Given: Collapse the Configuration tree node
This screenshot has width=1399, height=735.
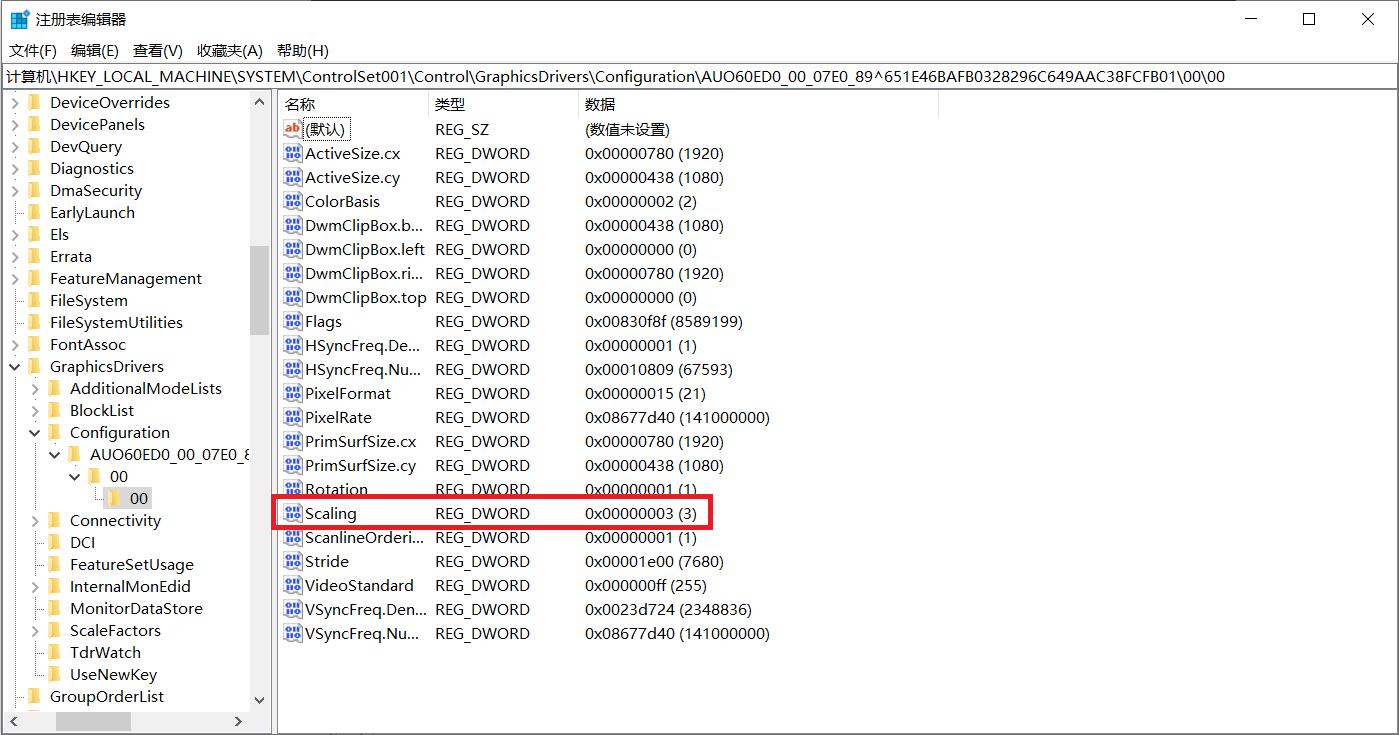Looking at the screenshot, I should pyautogui.click(x=35, y=433).
